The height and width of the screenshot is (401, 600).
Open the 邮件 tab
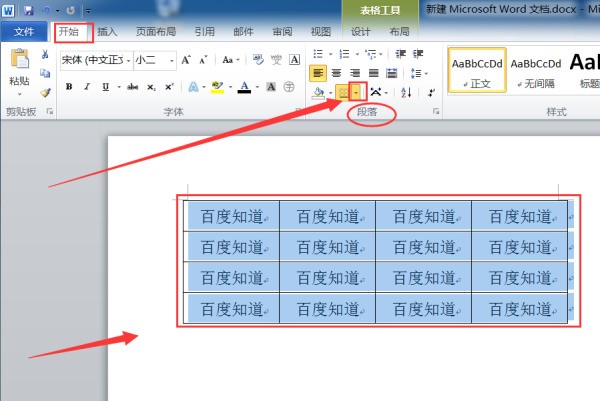[243, 31]
